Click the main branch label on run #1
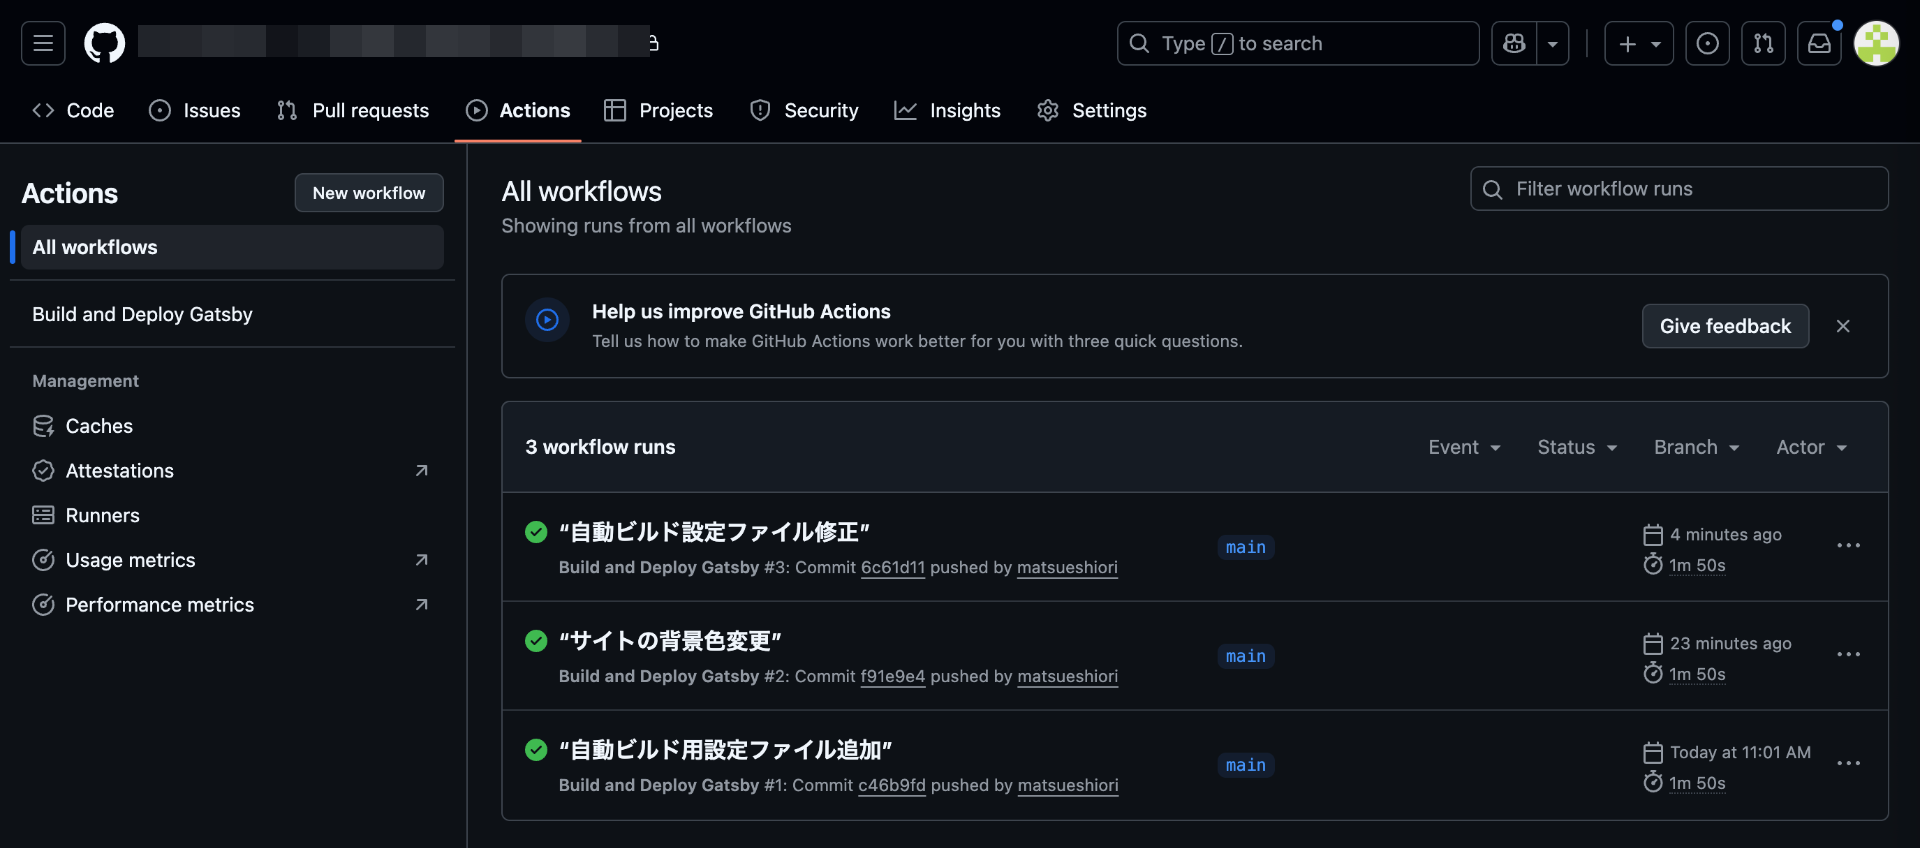The height and width of the screenshot is (848, 1920). click(x=1246, y=765)
